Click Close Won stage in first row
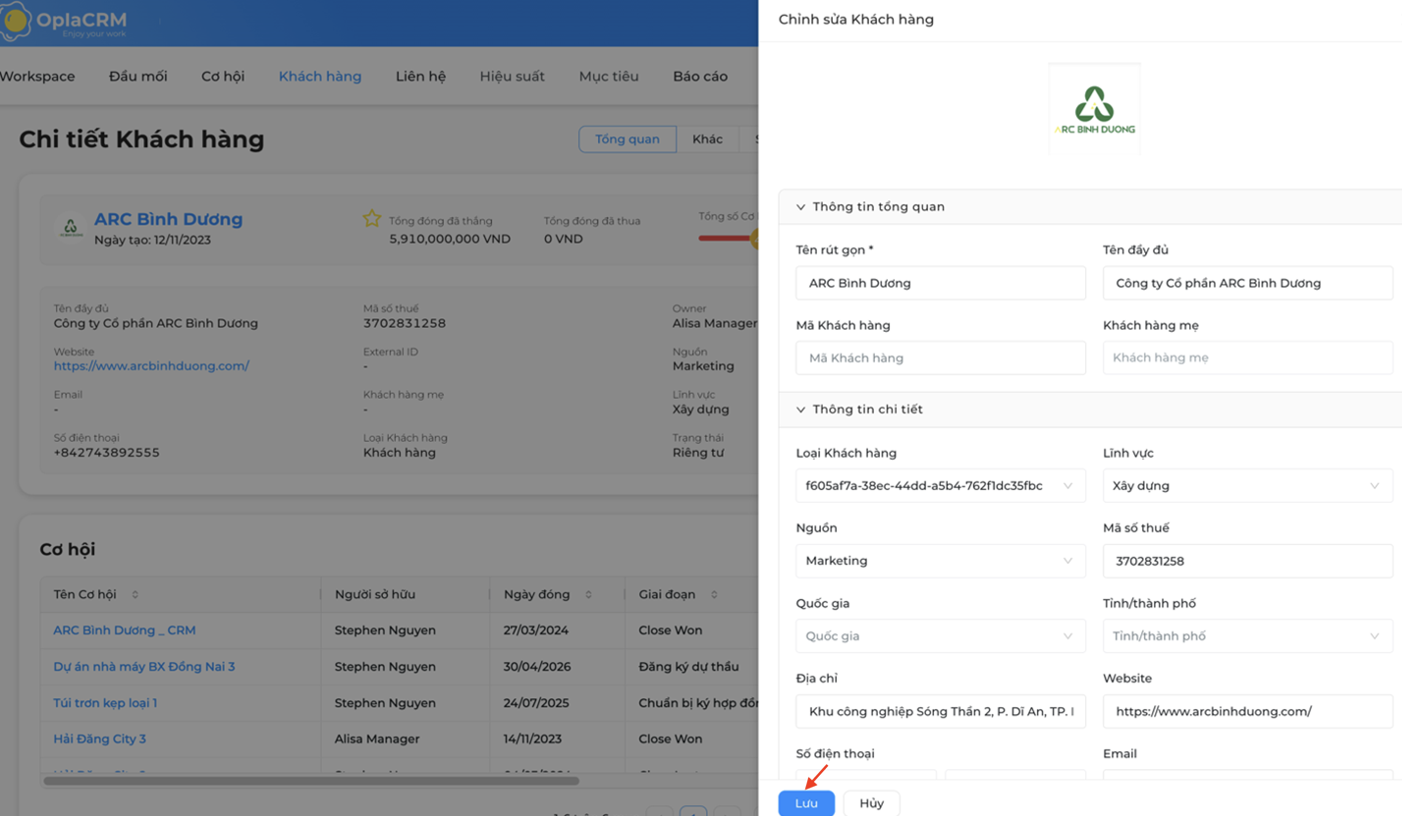The width and height of the screenshot is (1402, 816). [670, 630]
